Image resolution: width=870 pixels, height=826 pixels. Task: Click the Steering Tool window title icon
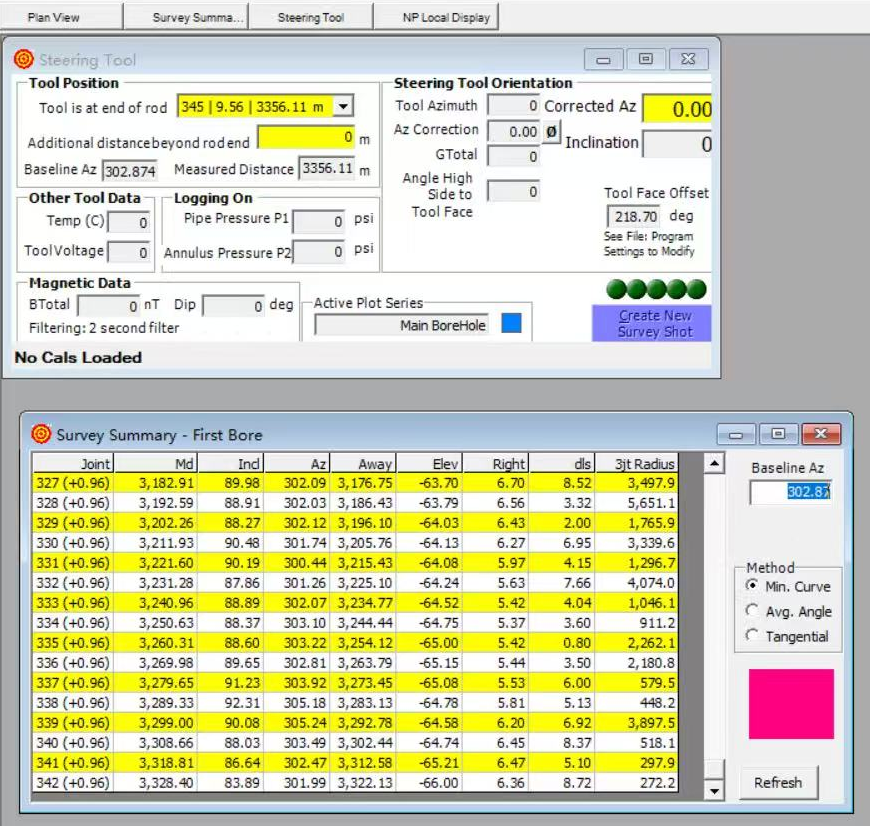pos(24,60)
